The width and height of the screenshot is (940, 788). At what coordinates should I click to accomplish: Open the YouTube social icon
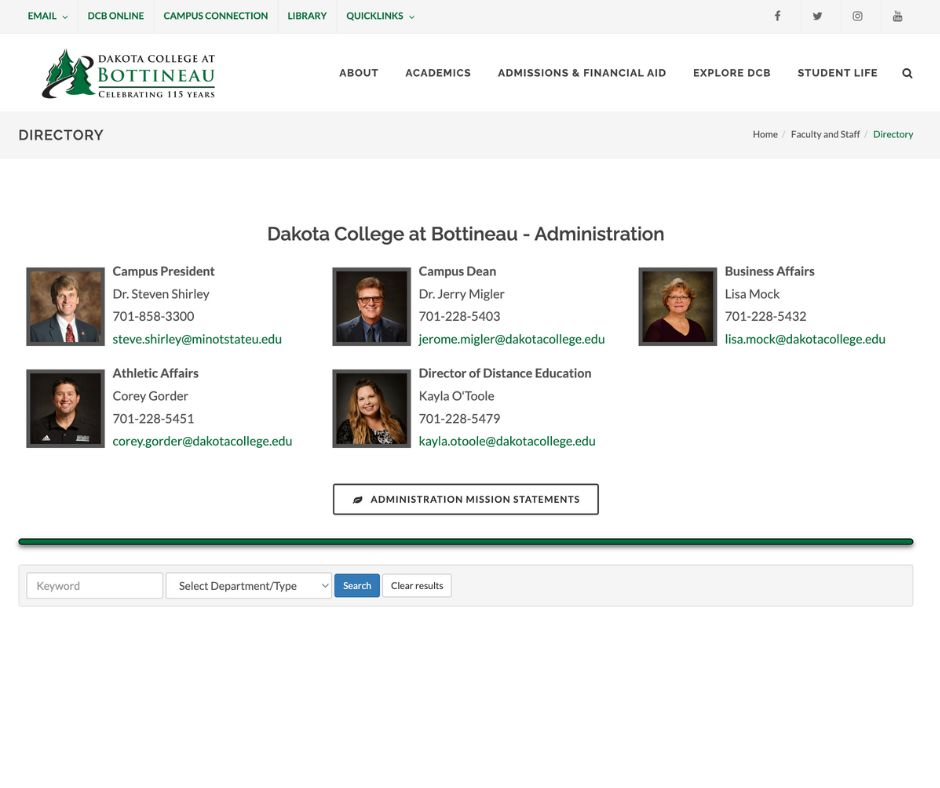[x=897, y=16]
